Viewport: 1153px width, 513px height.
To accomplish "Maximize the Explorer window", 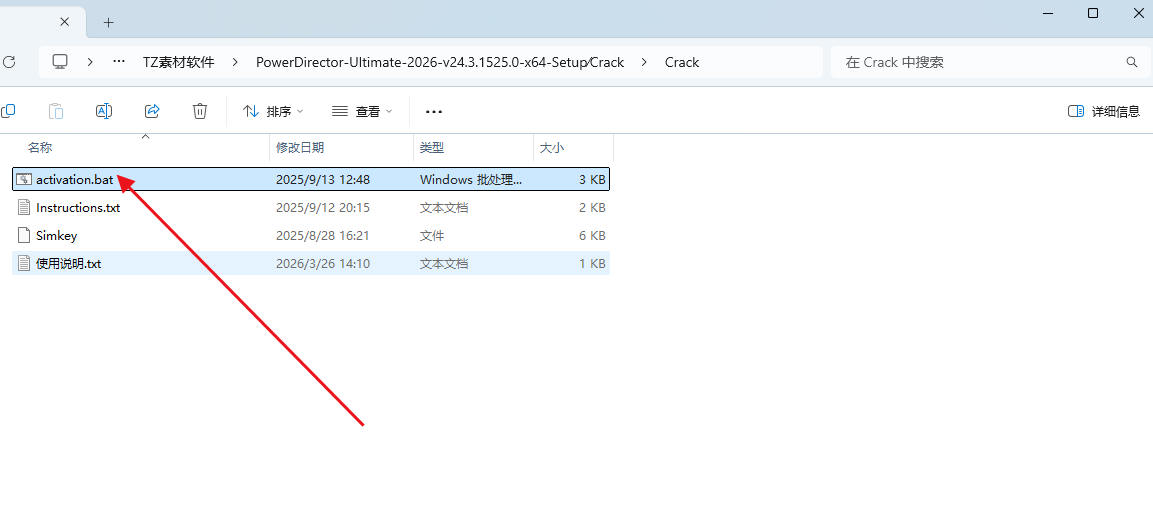I will 1093,12.
